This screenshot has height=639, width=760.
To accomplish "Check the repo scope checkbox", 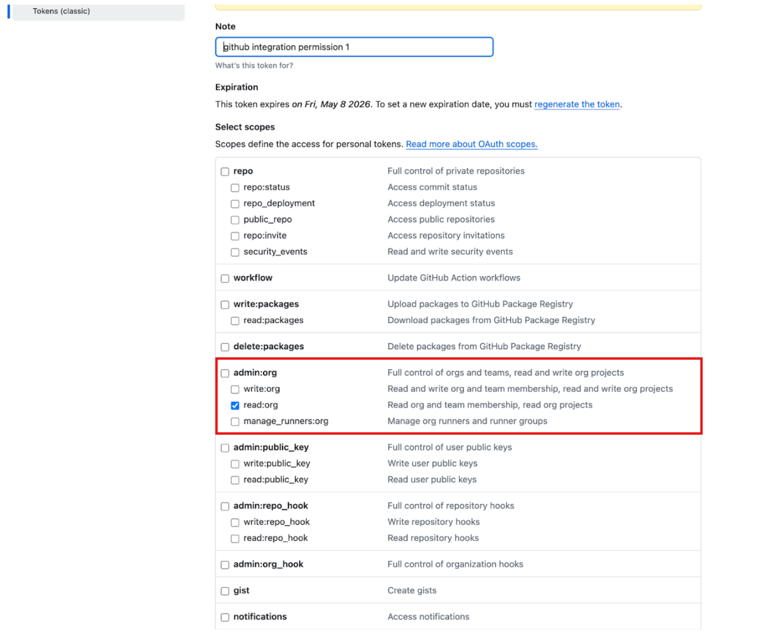I will pyautogui.click(x=225, y=171).
